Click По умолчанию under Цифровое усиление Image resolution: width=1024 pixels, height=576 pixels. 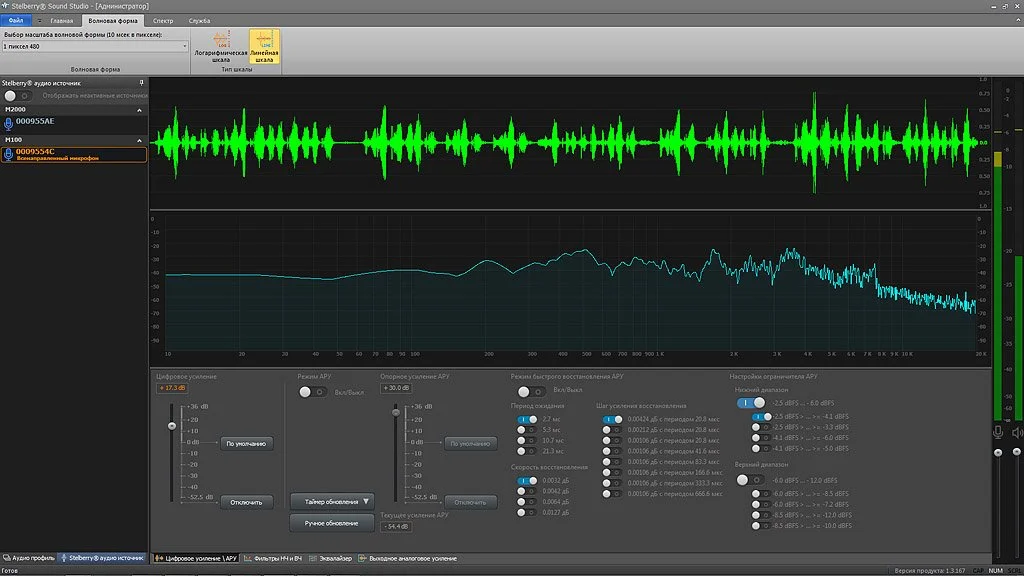[x=246, y=443]
